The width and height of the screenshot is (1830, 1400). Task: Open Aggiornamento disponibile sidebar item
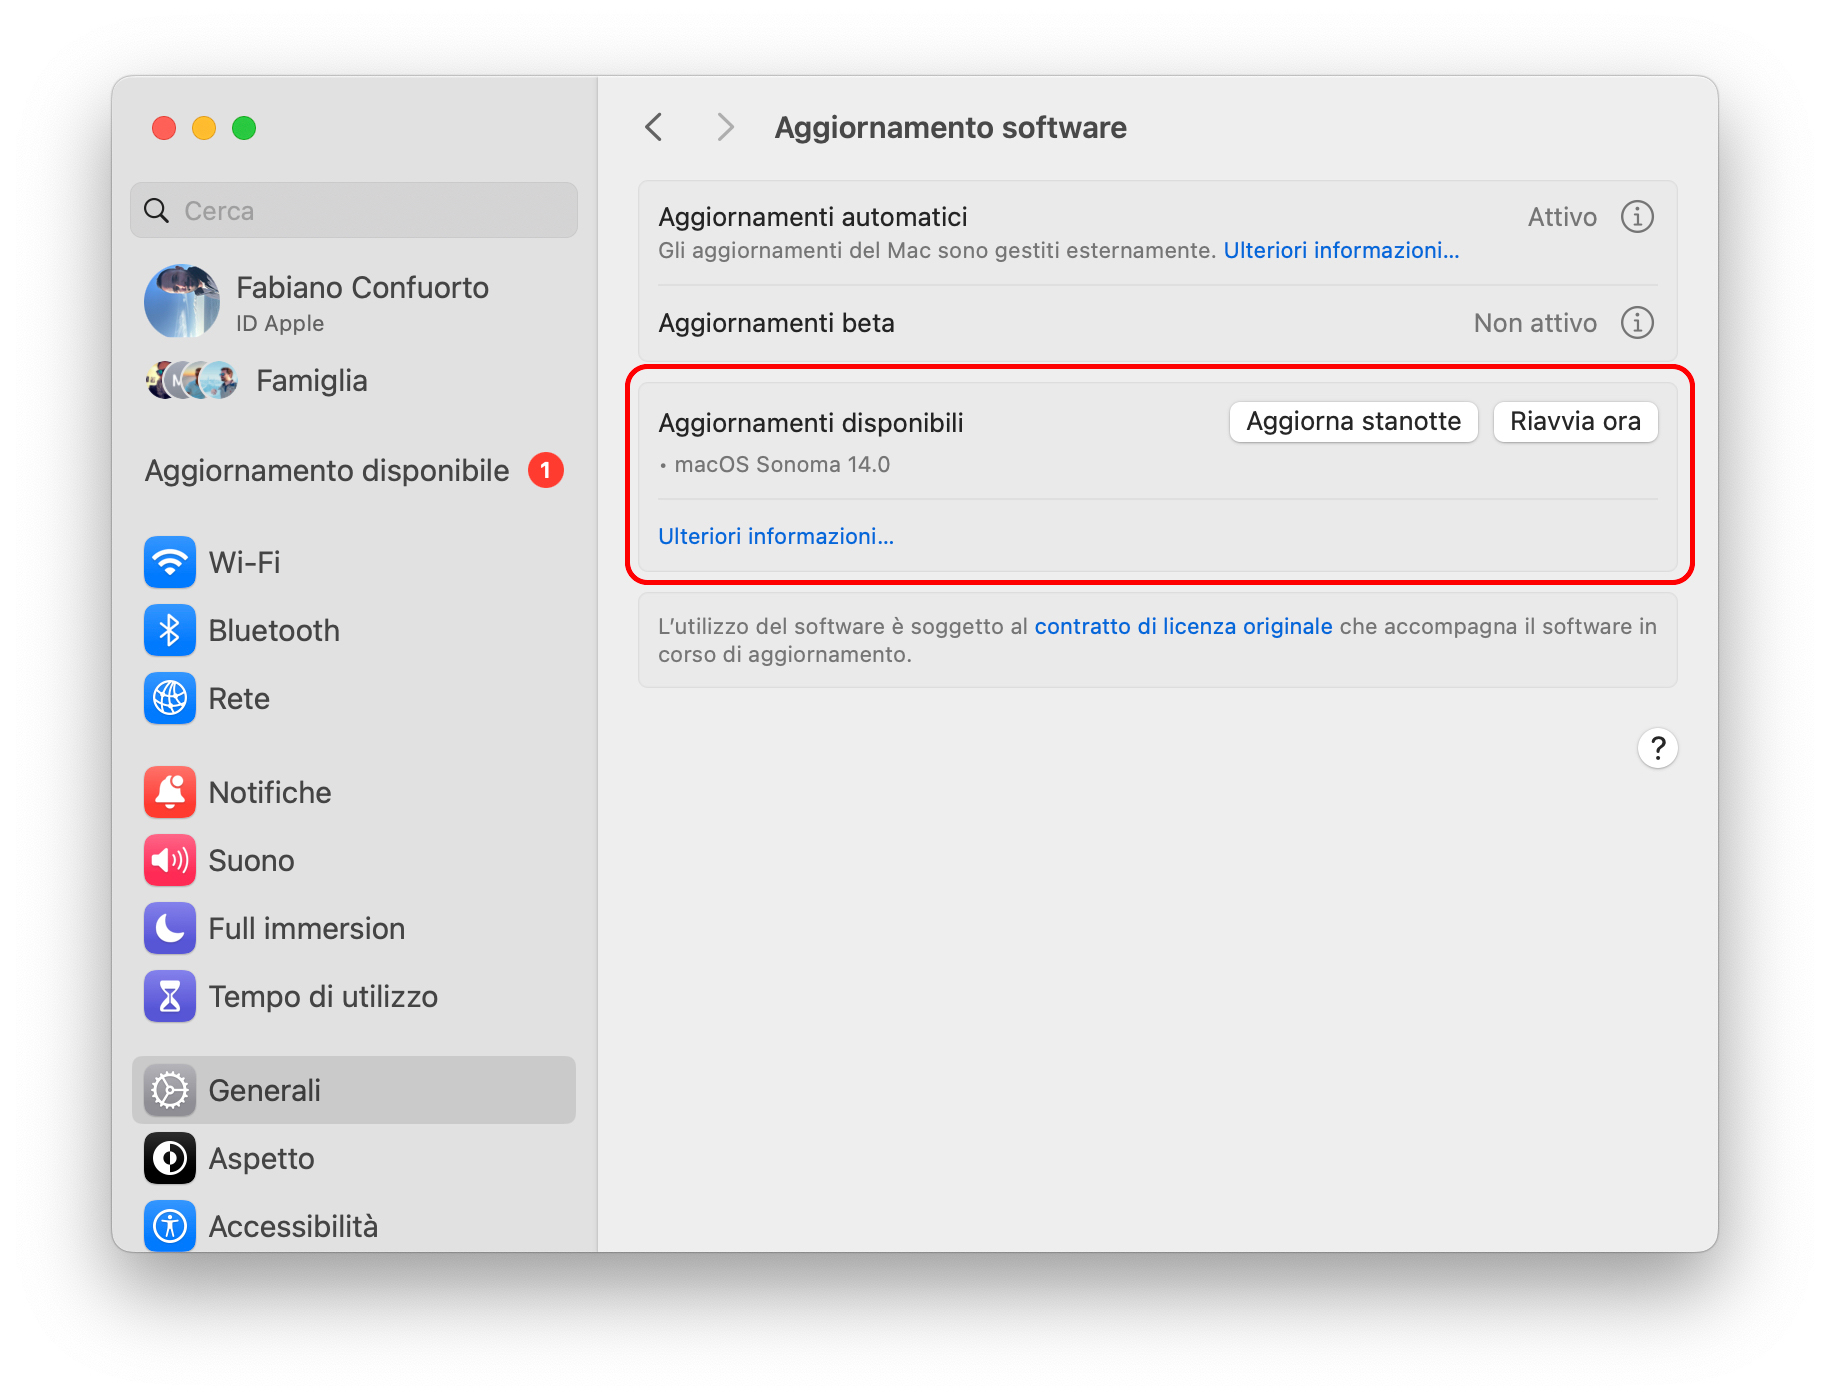pos(354,470)
